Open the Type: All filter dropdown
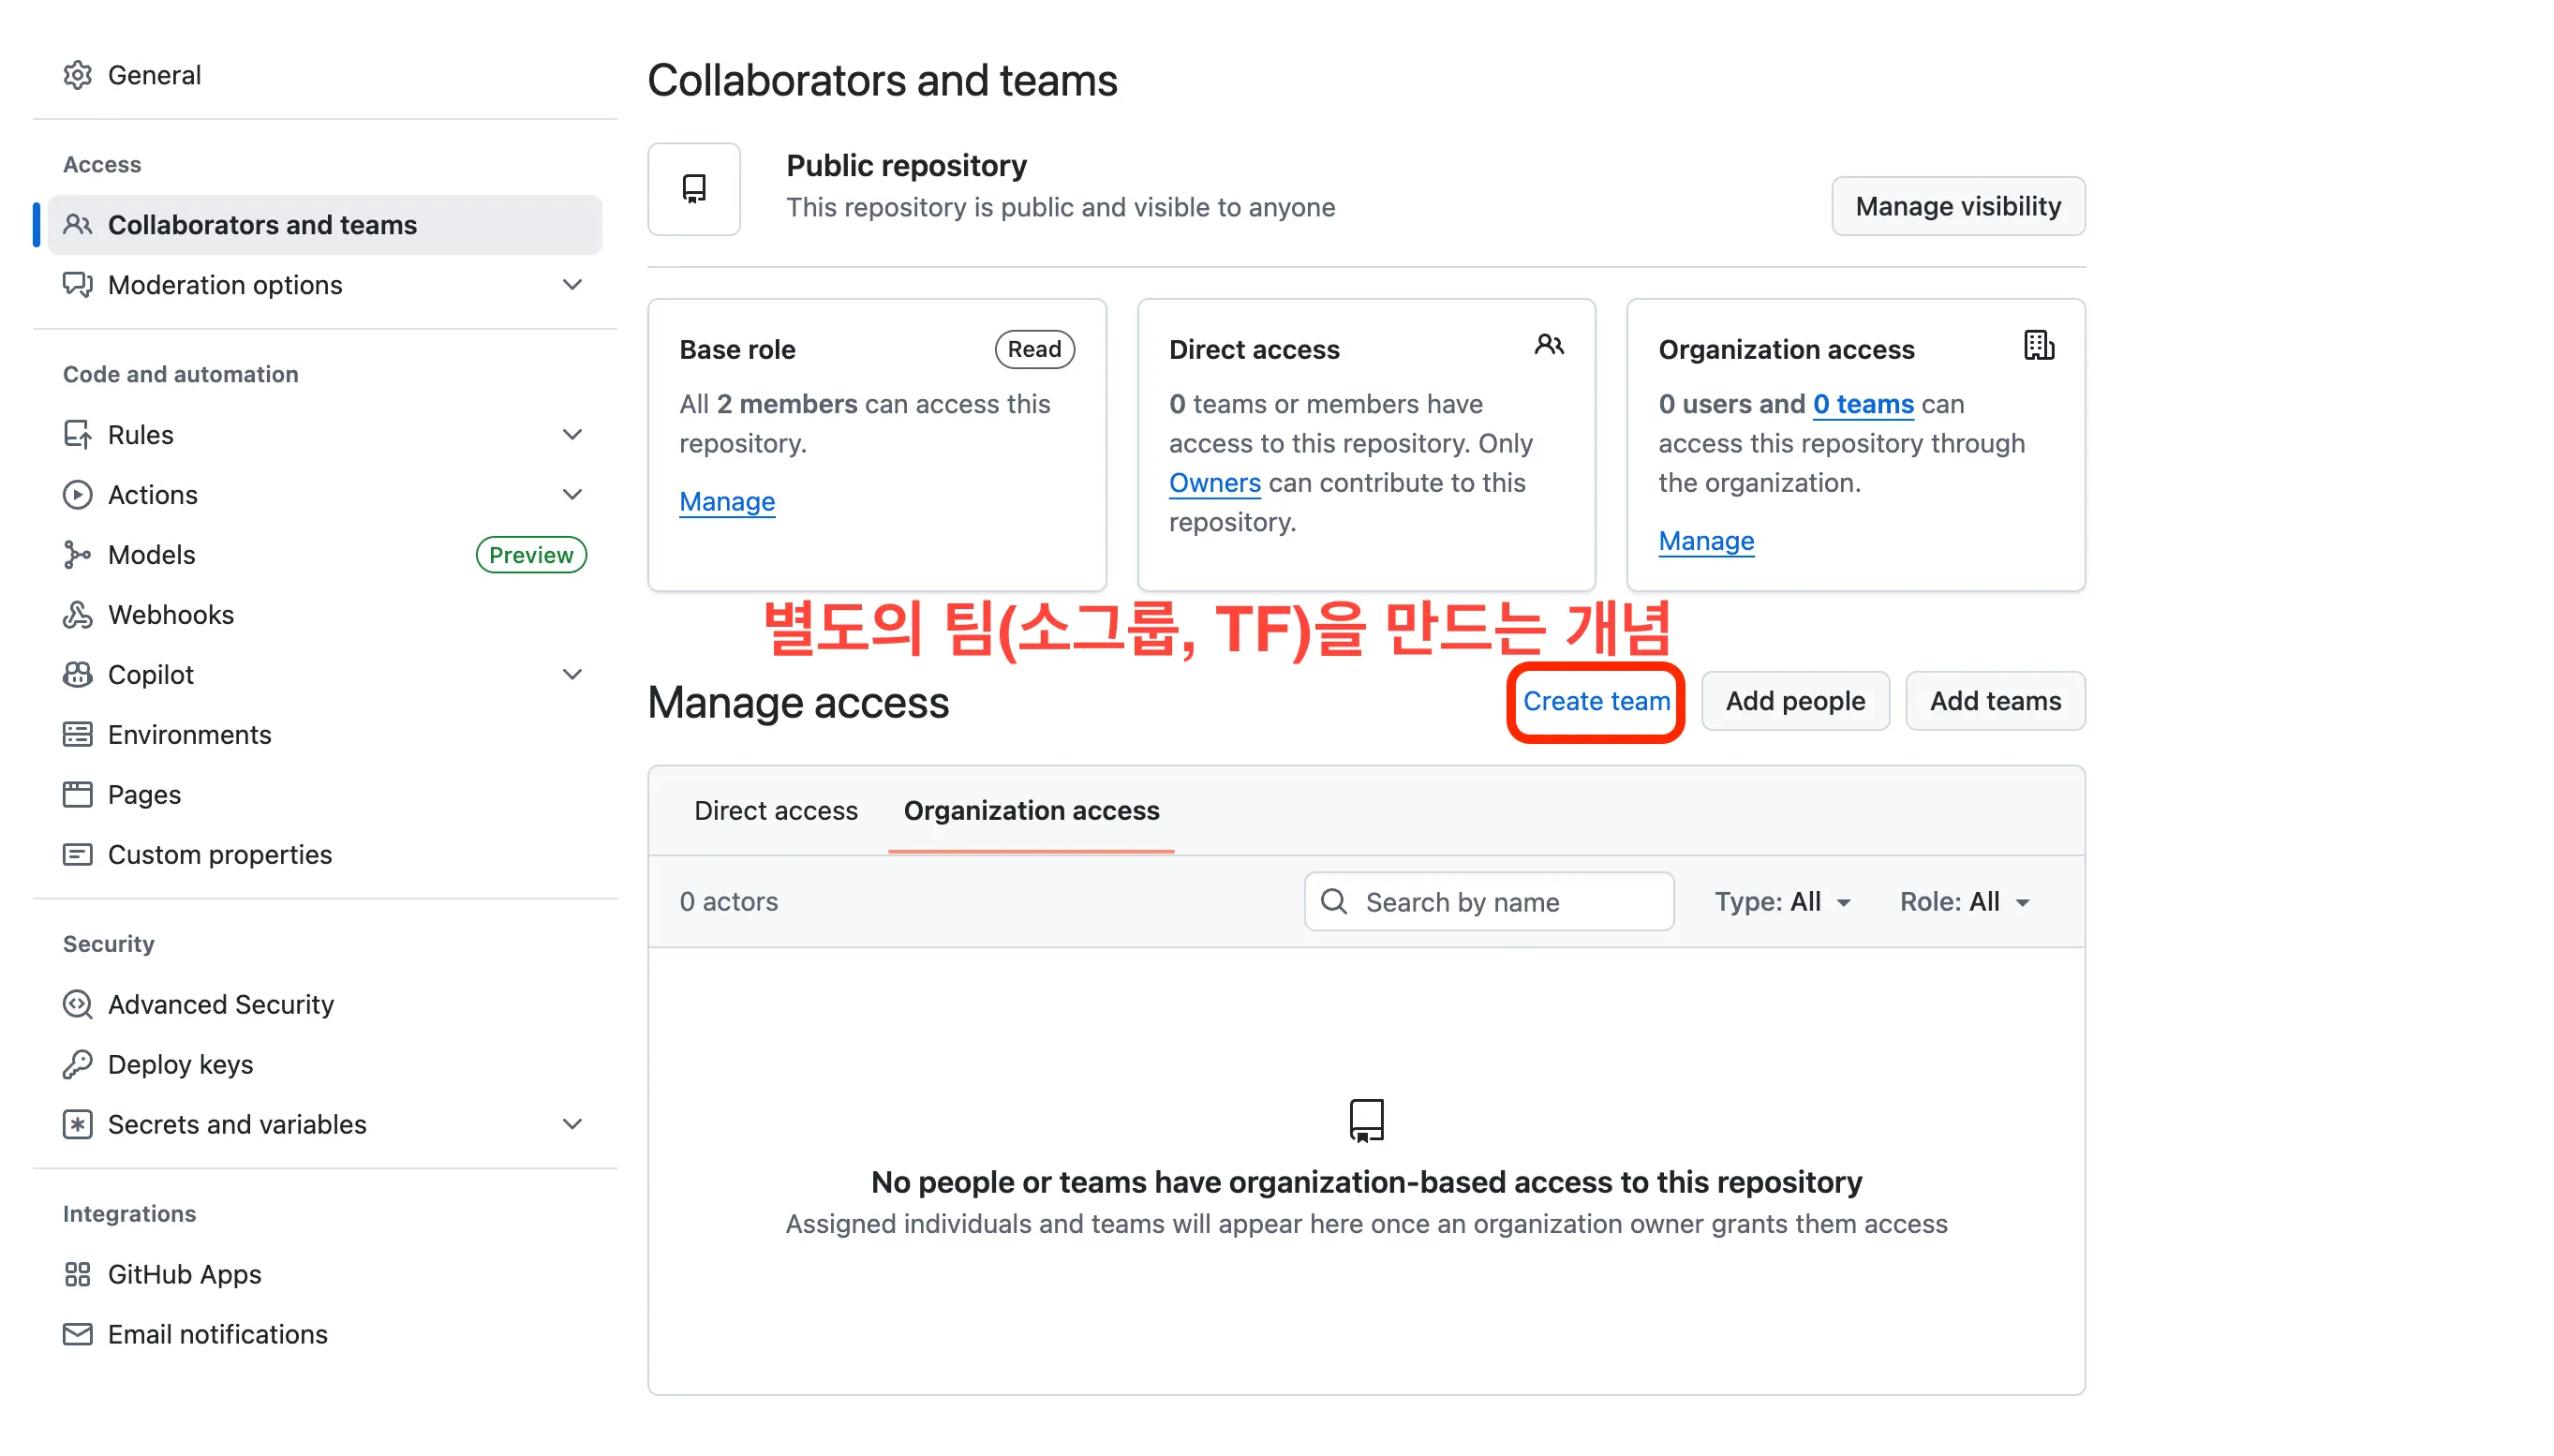 [1782, 901]
